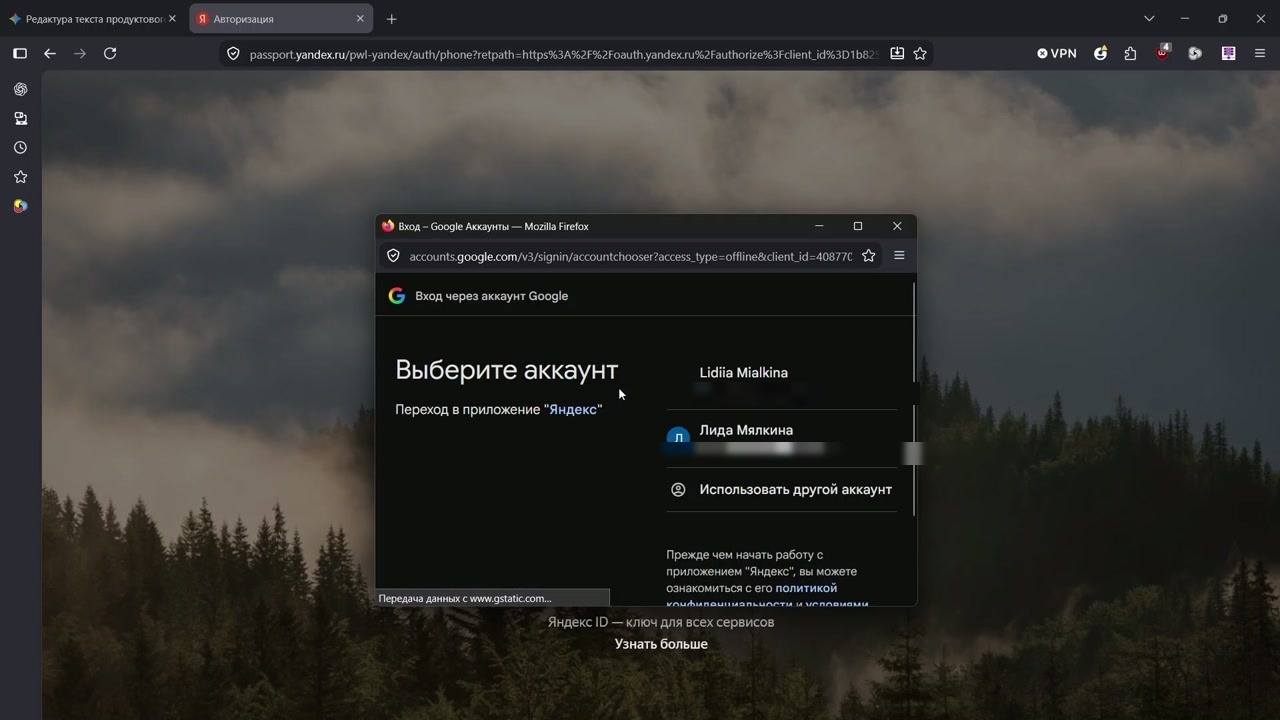The image size is (1280, 720).
Task: Reload the Yandex passport page
Action: [110, 53]
